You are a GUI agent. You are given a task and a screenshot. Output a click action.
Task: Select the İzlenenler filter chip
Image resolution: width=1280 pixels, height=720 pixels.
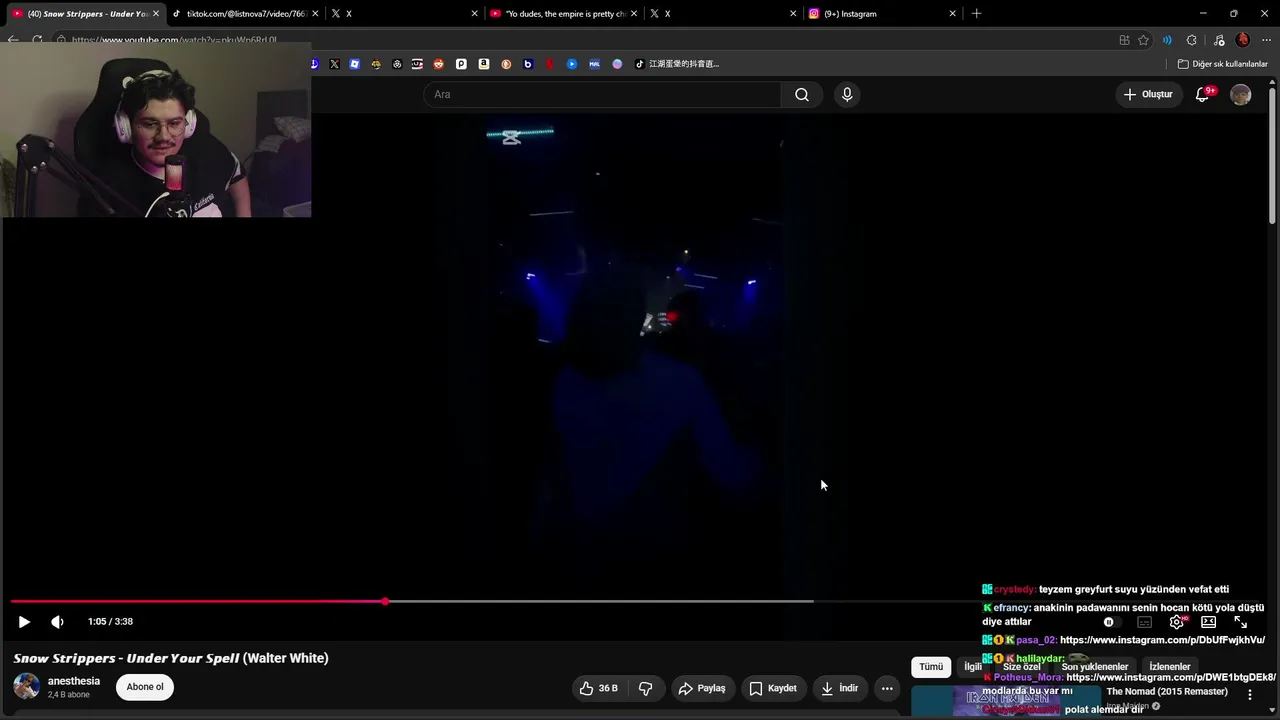coord(1170,667)
